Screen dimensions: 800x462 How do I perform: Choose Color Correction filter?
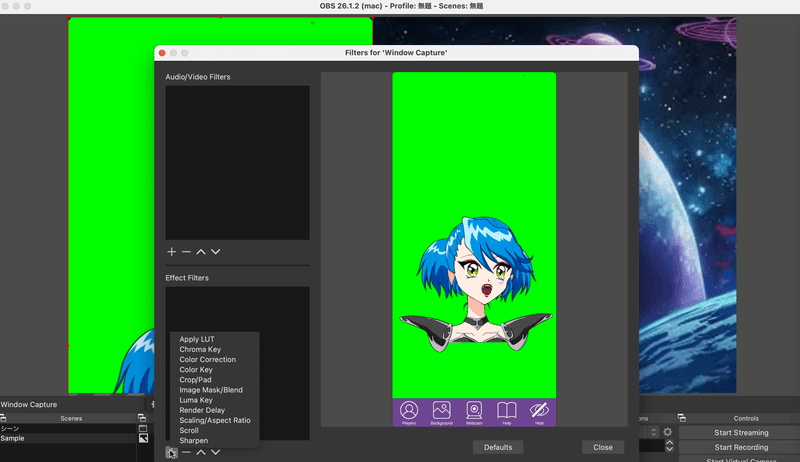208,360
